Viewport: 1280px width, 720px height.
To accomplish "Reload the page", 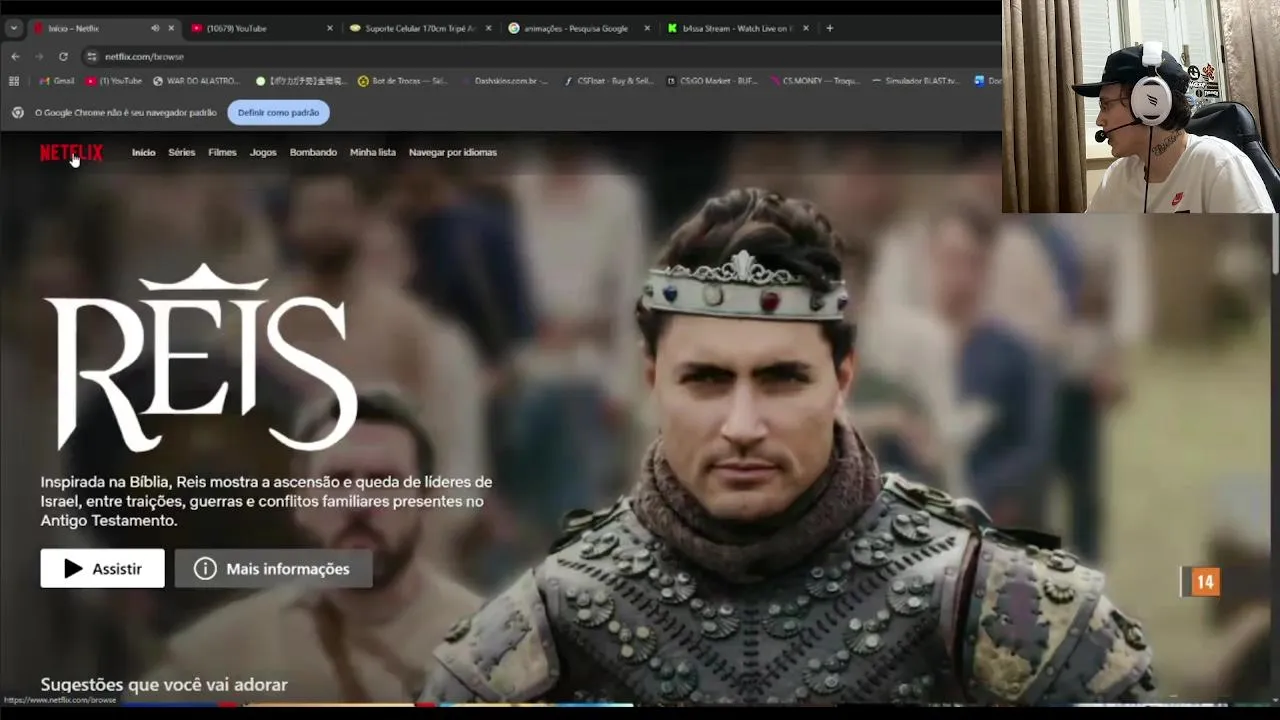I will (63, 56).
